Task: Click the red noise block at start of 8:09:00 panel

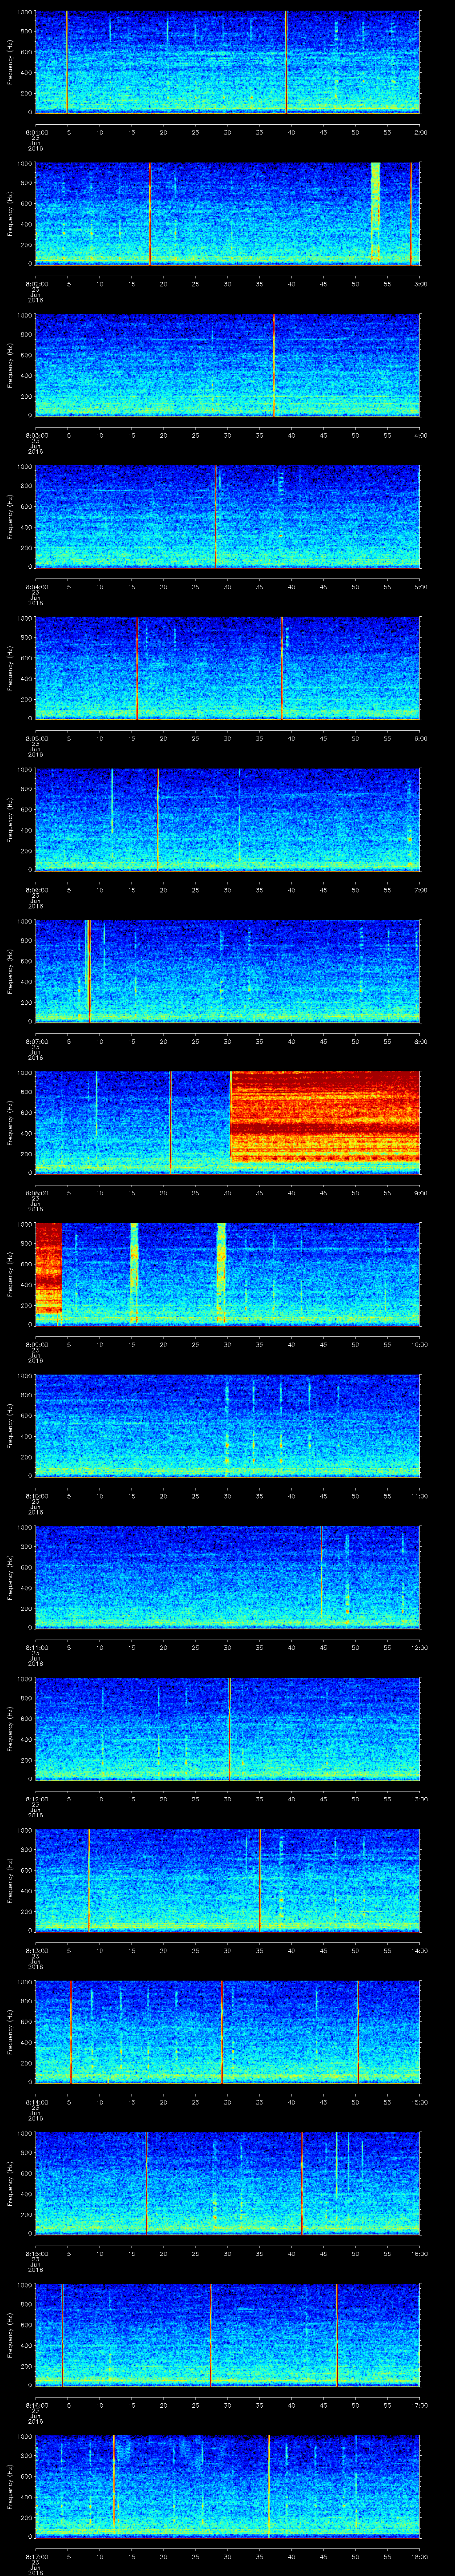Action: click(x=48, y=1267)
